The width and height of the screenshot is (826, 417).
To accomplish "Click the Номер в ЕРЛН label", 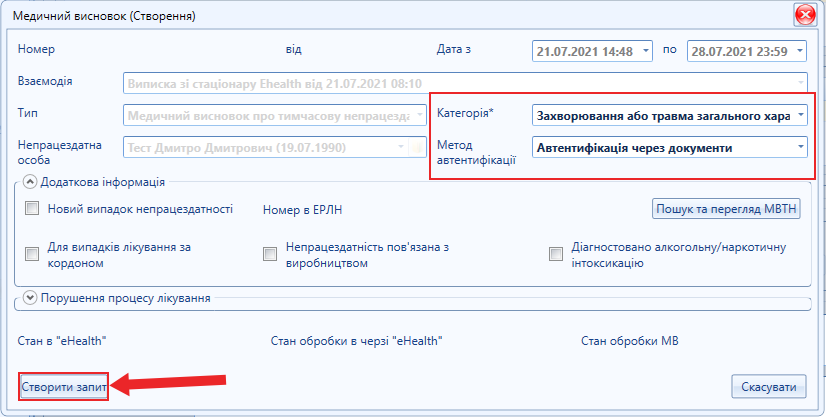I will 302,210.
